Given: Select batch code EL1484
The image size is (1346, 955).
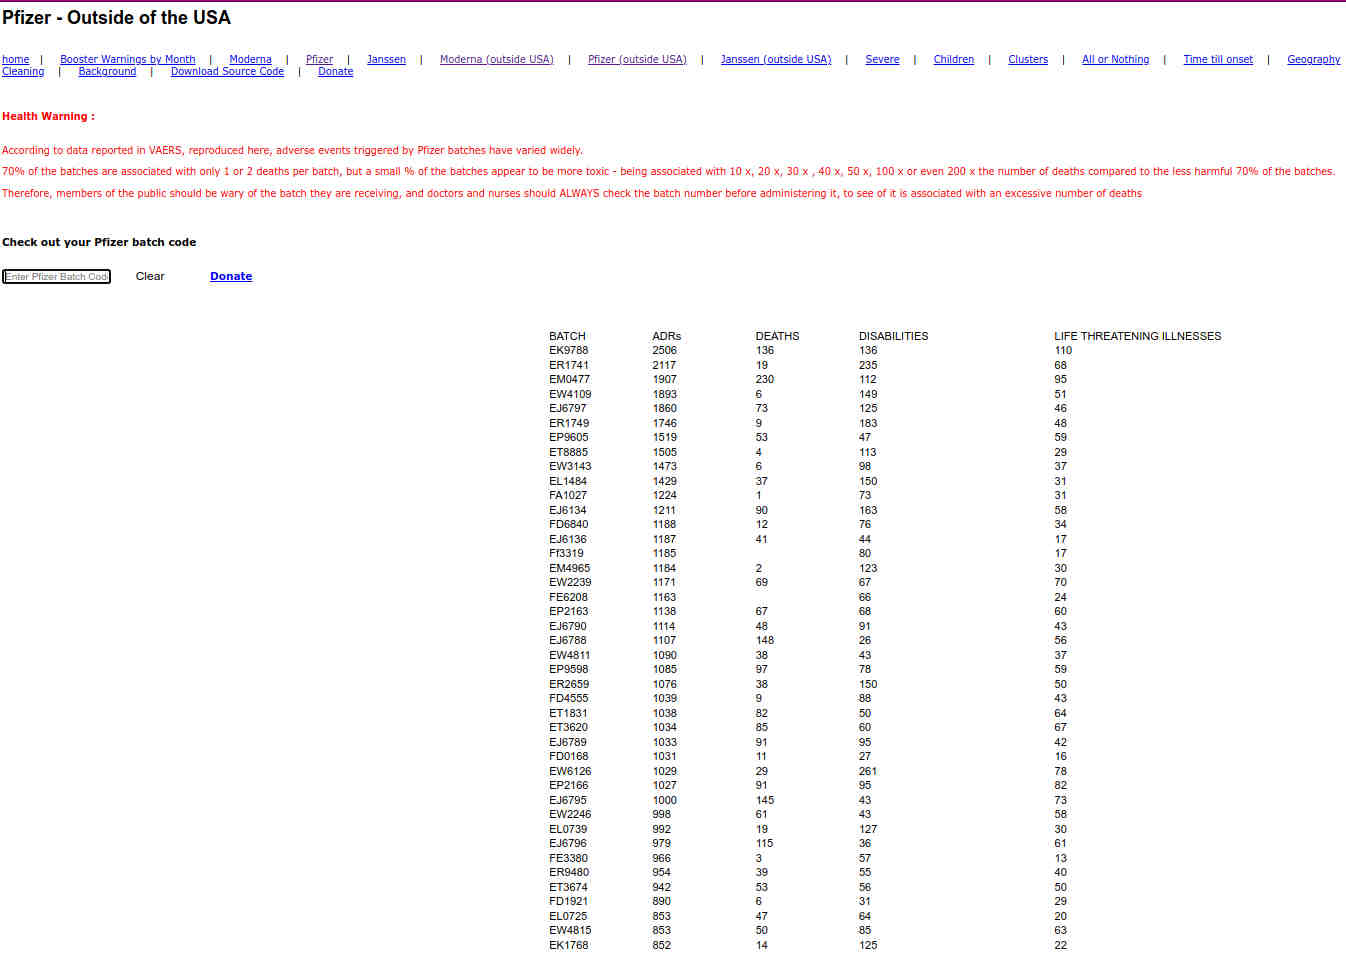Looking at the screenshot, I should (x=568, y=482).
